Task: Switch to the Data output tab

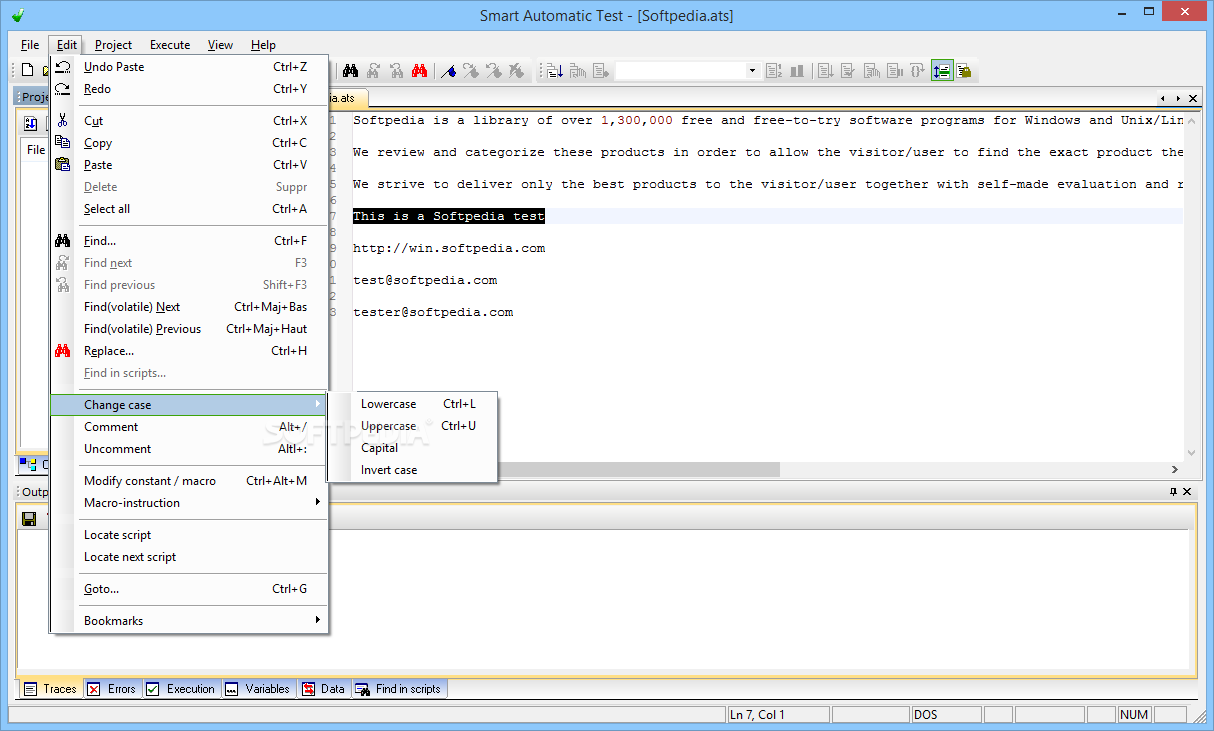Action: (x=324, y=689)
